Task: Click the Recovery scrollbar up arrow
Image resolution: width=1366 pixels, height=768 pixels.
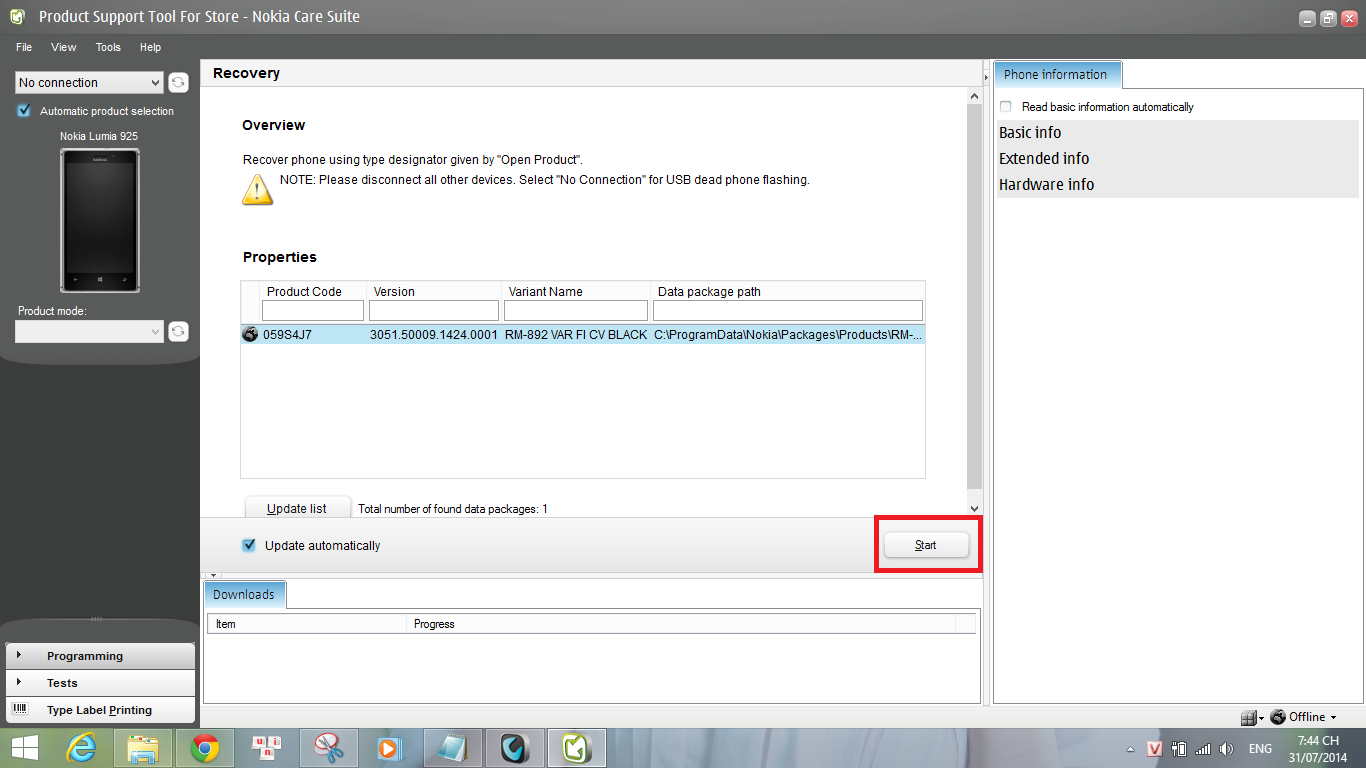Action: (x=975, y=96)
